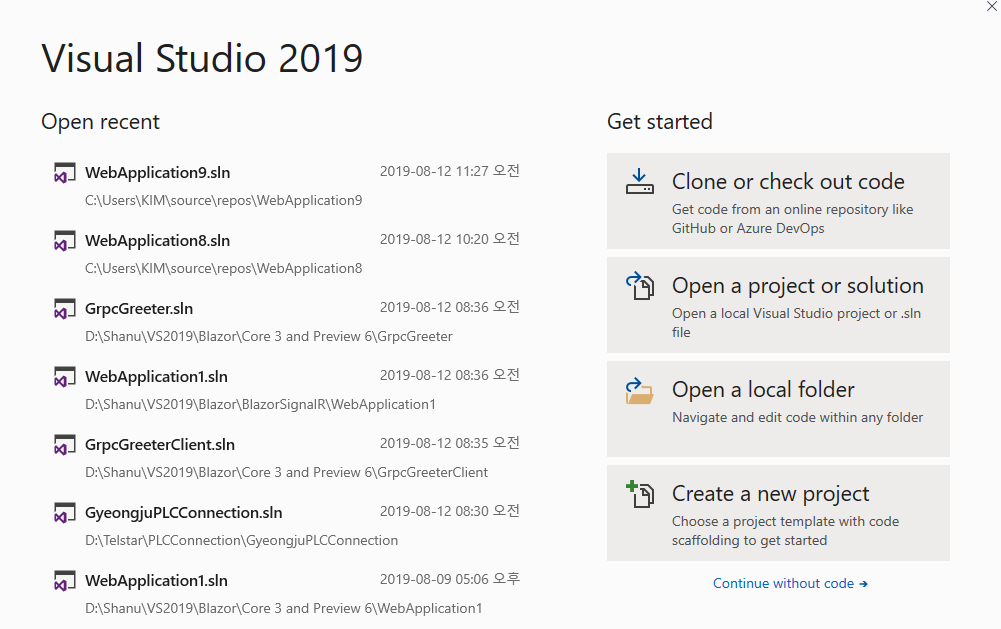Click the folder icon on Open a local folder
Screen dimensions: 1001x629
pyautogui.click(x=640, y=391)
